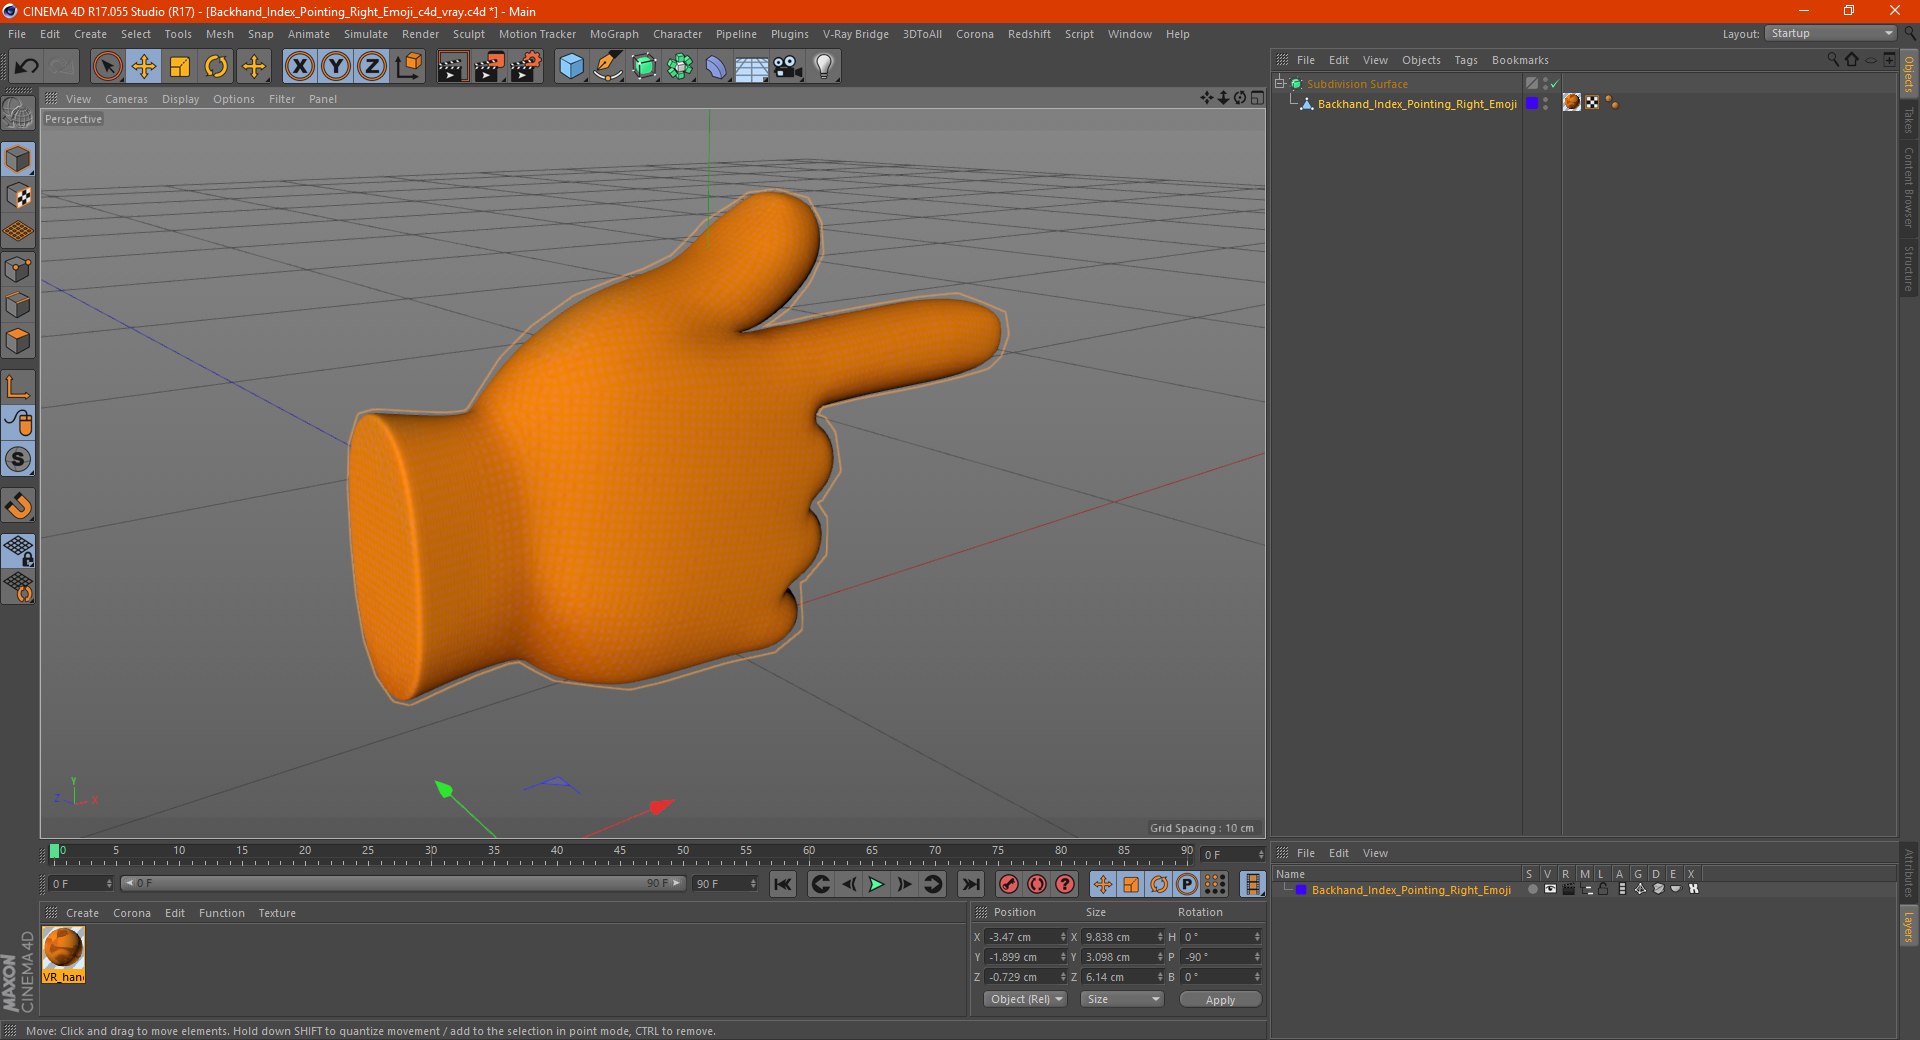Click the orange material tag on Backhand object

(1572, 102)
